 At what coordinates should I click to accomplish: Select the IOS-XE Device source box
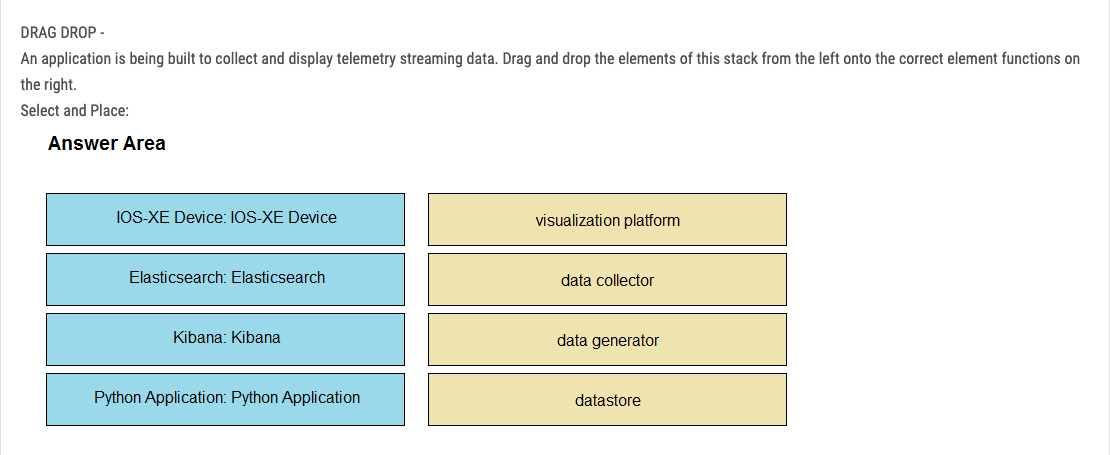pos(225,219)
